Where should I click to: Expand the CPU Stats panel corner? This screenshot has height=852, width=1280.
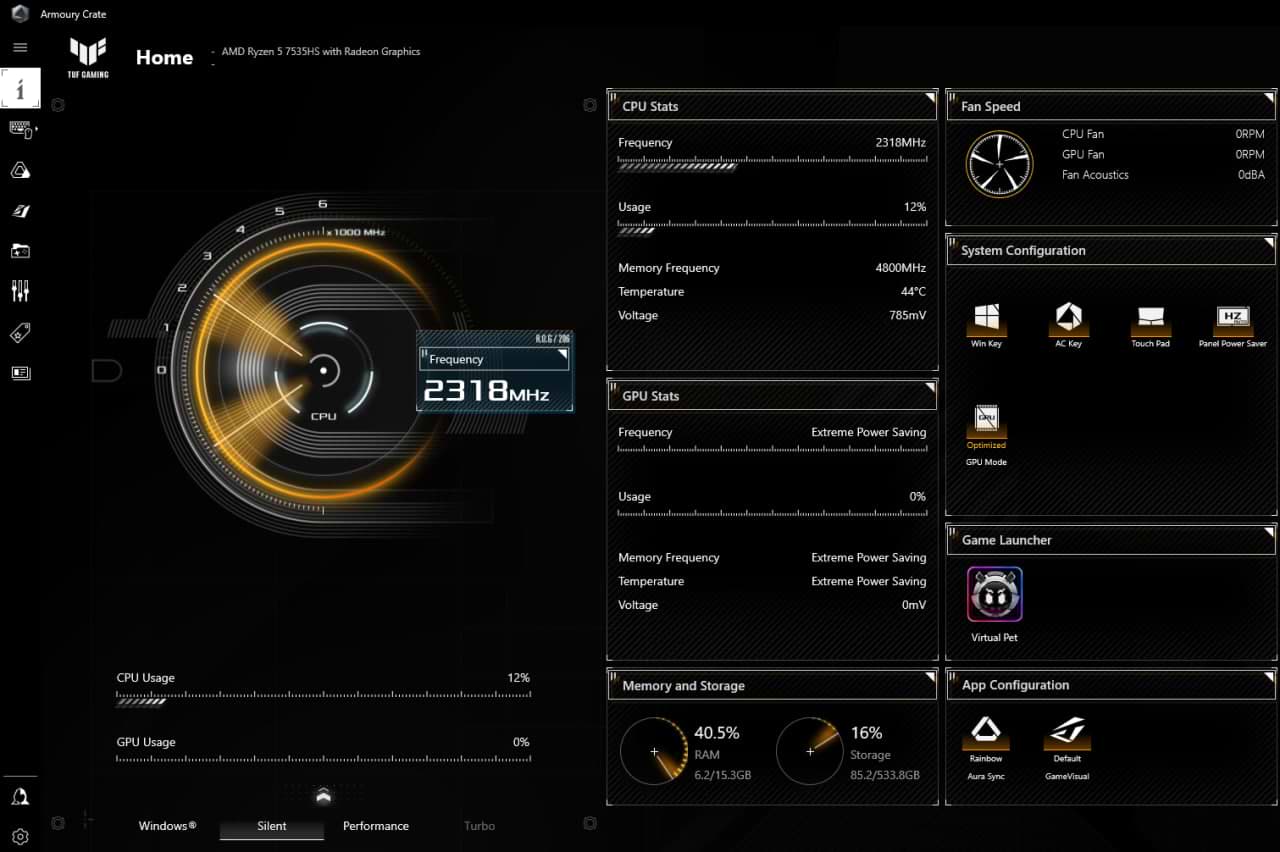click(x=930, y=97)
